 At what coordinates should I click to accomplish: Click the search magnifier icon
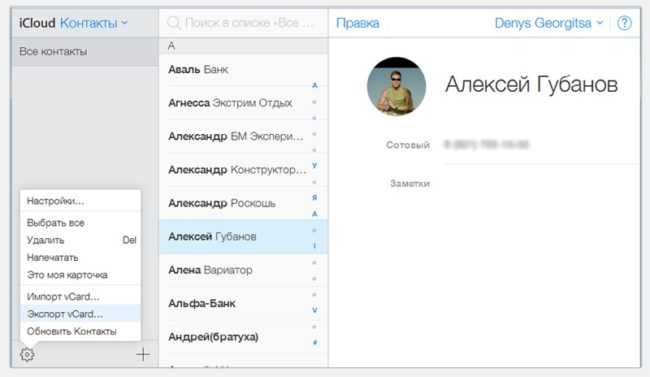coord(174,23)
